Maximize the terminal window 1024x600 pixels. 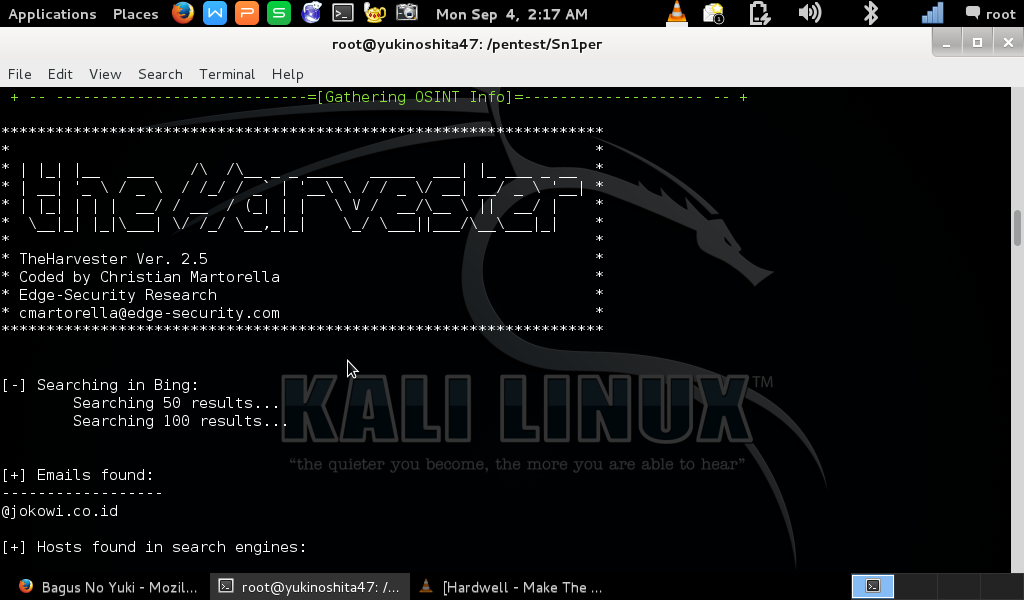point(977,43)
